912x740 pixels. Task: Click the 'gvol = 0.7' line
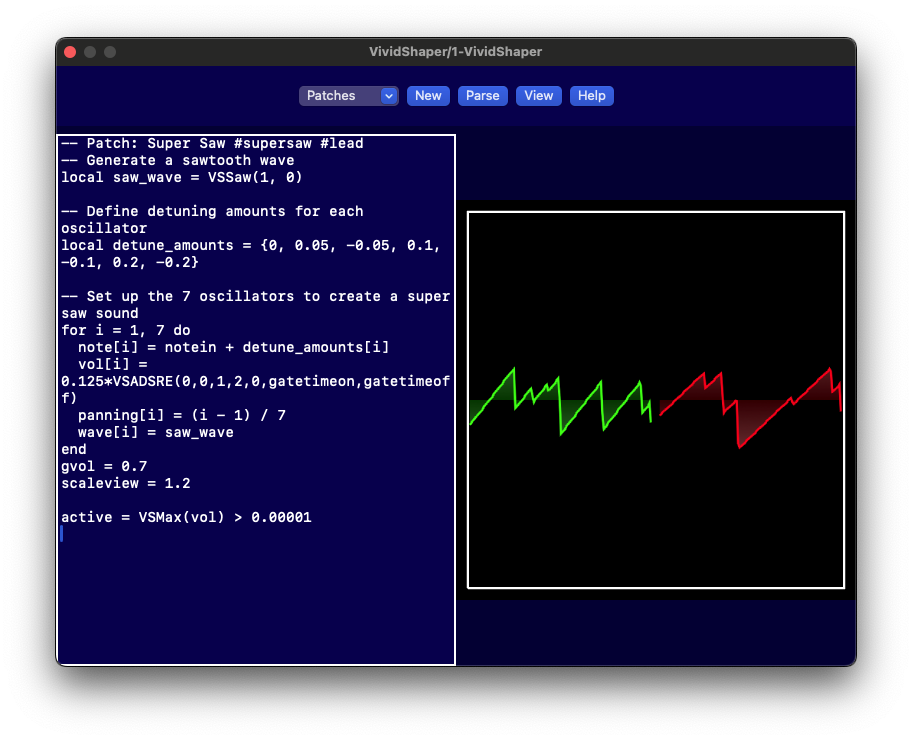(x=104, y=466)
